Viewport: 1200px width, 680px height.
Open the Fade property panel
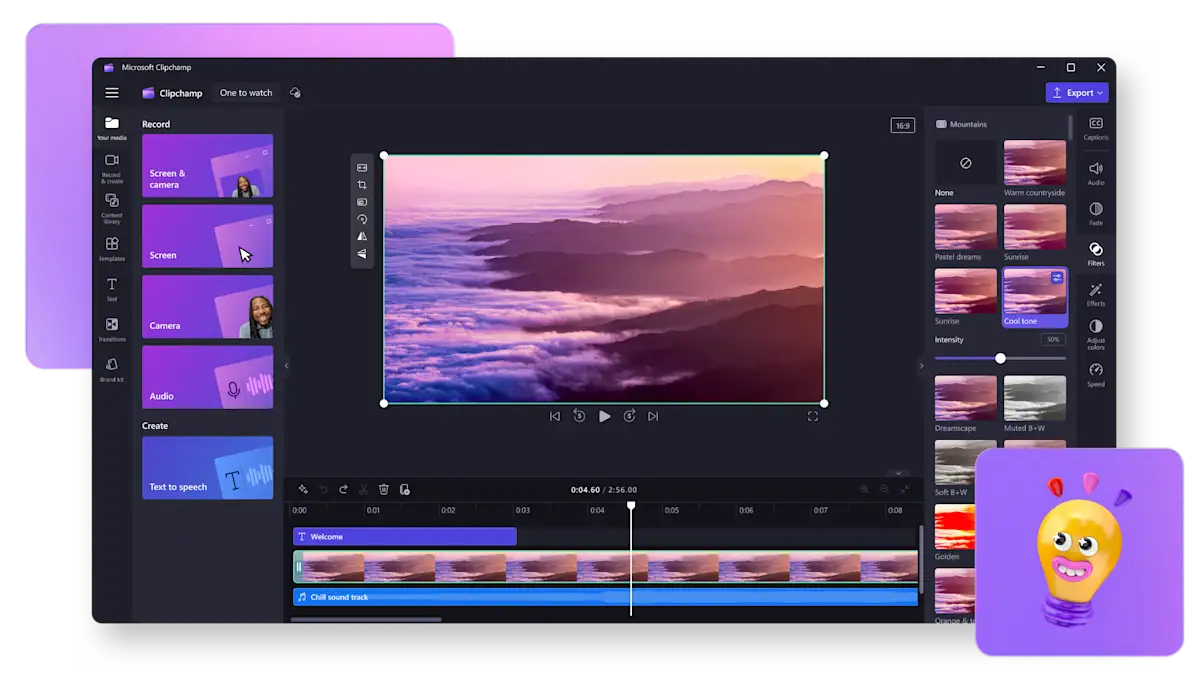coord(1096,214)
